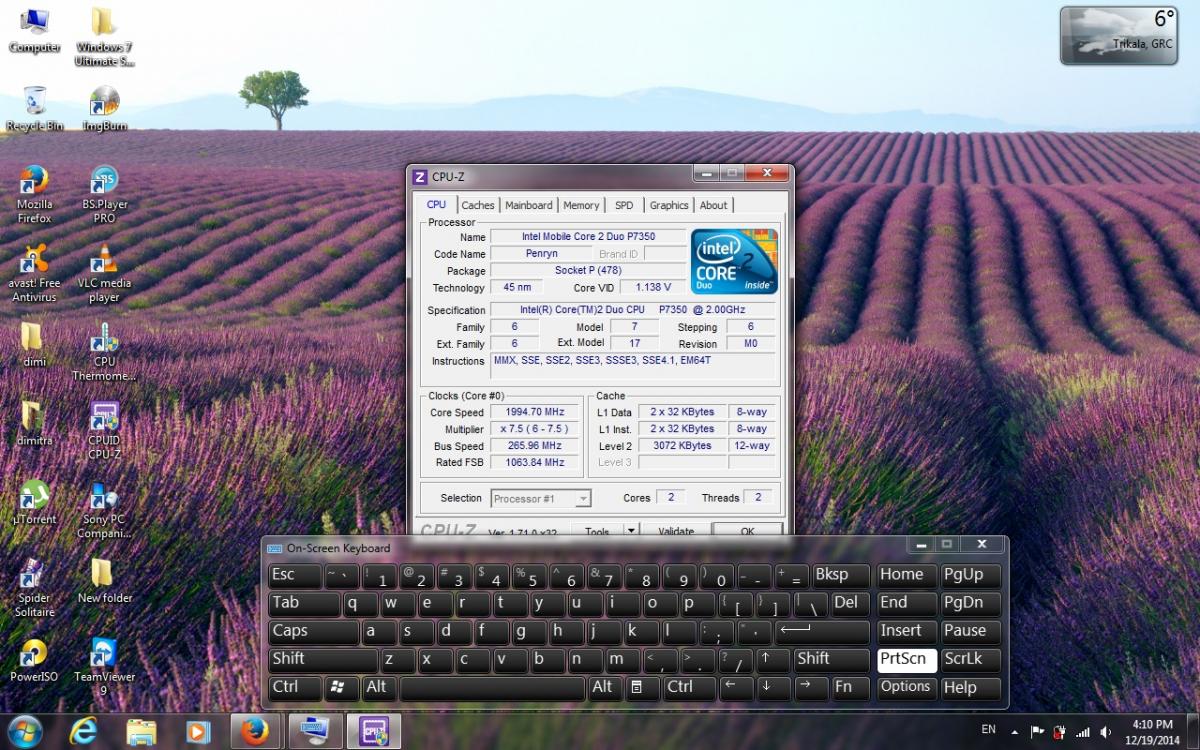The height and width of the screenshot is (750, 1200).
Task: Switch to Firefox on the taskbar
Action: pos(258,731)
